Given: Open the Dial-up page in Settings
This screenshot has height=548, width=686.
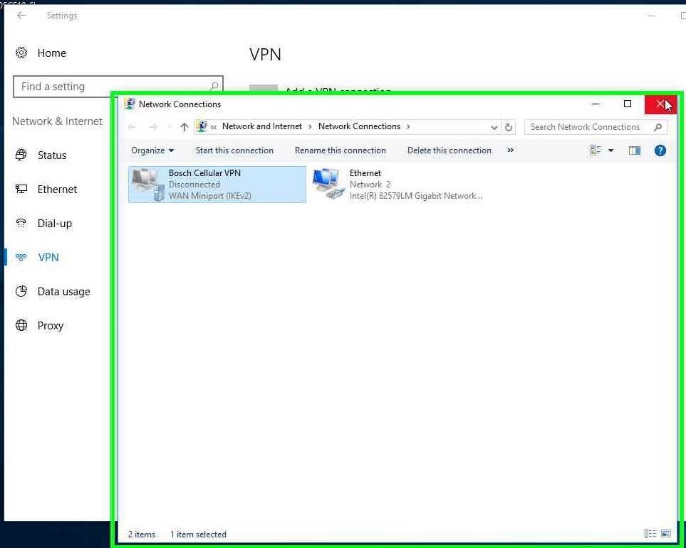Looking at the screenshot, I should 55,223.
